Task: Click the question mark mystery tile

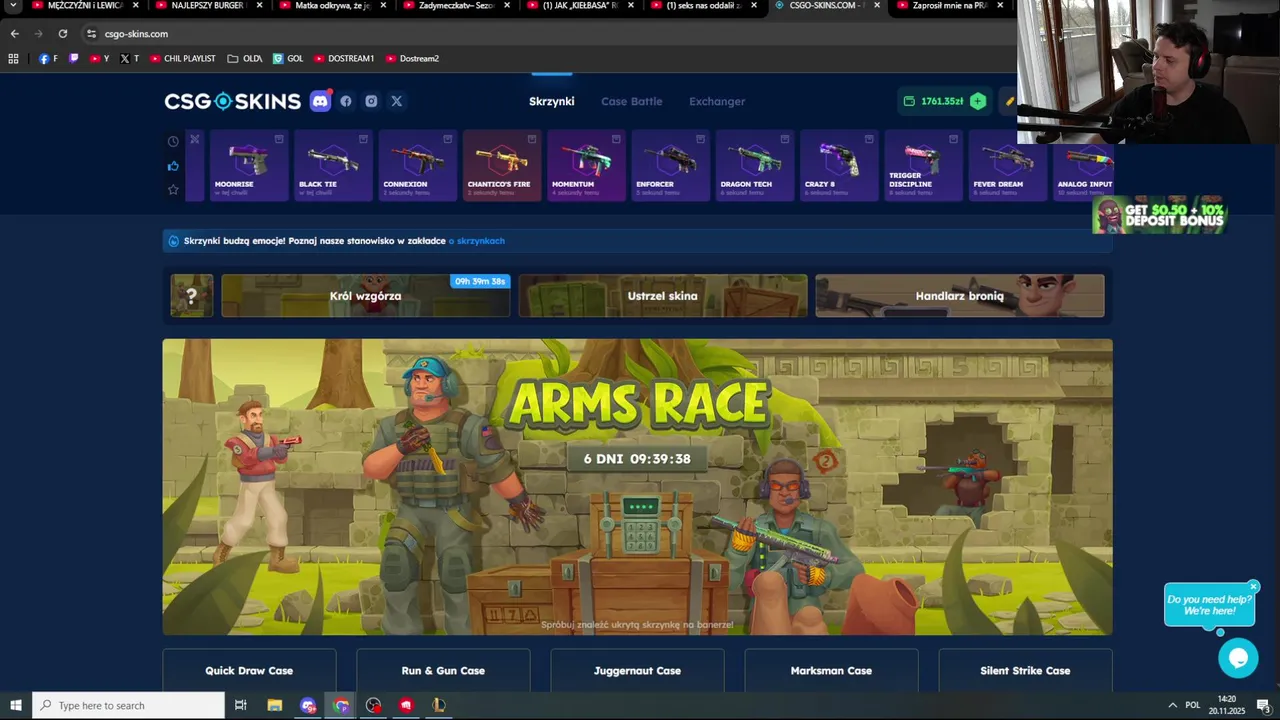Action: pos(192,296)
